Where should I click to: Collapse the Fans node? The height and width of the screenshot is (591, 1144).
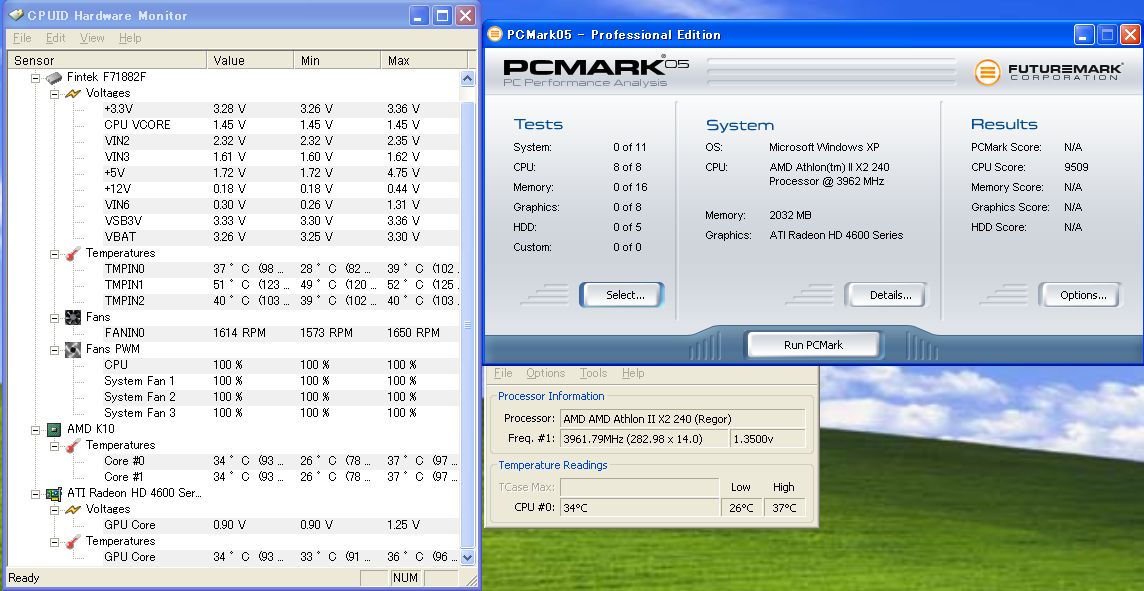pos(54,318)
